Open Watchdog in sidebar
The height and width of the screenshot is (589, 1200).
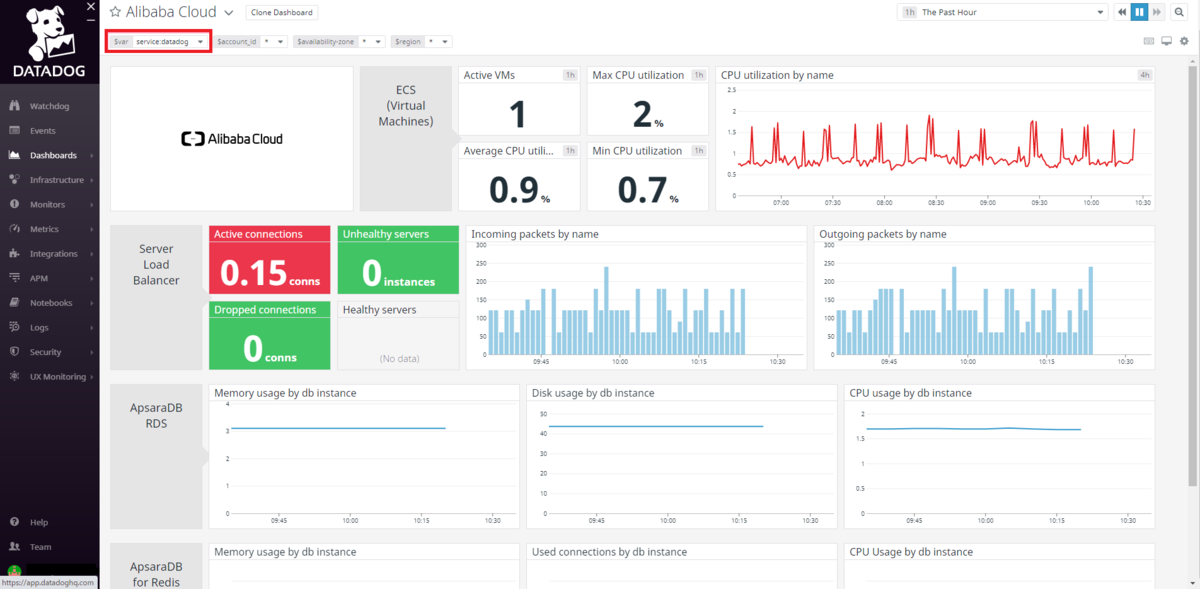50,106
